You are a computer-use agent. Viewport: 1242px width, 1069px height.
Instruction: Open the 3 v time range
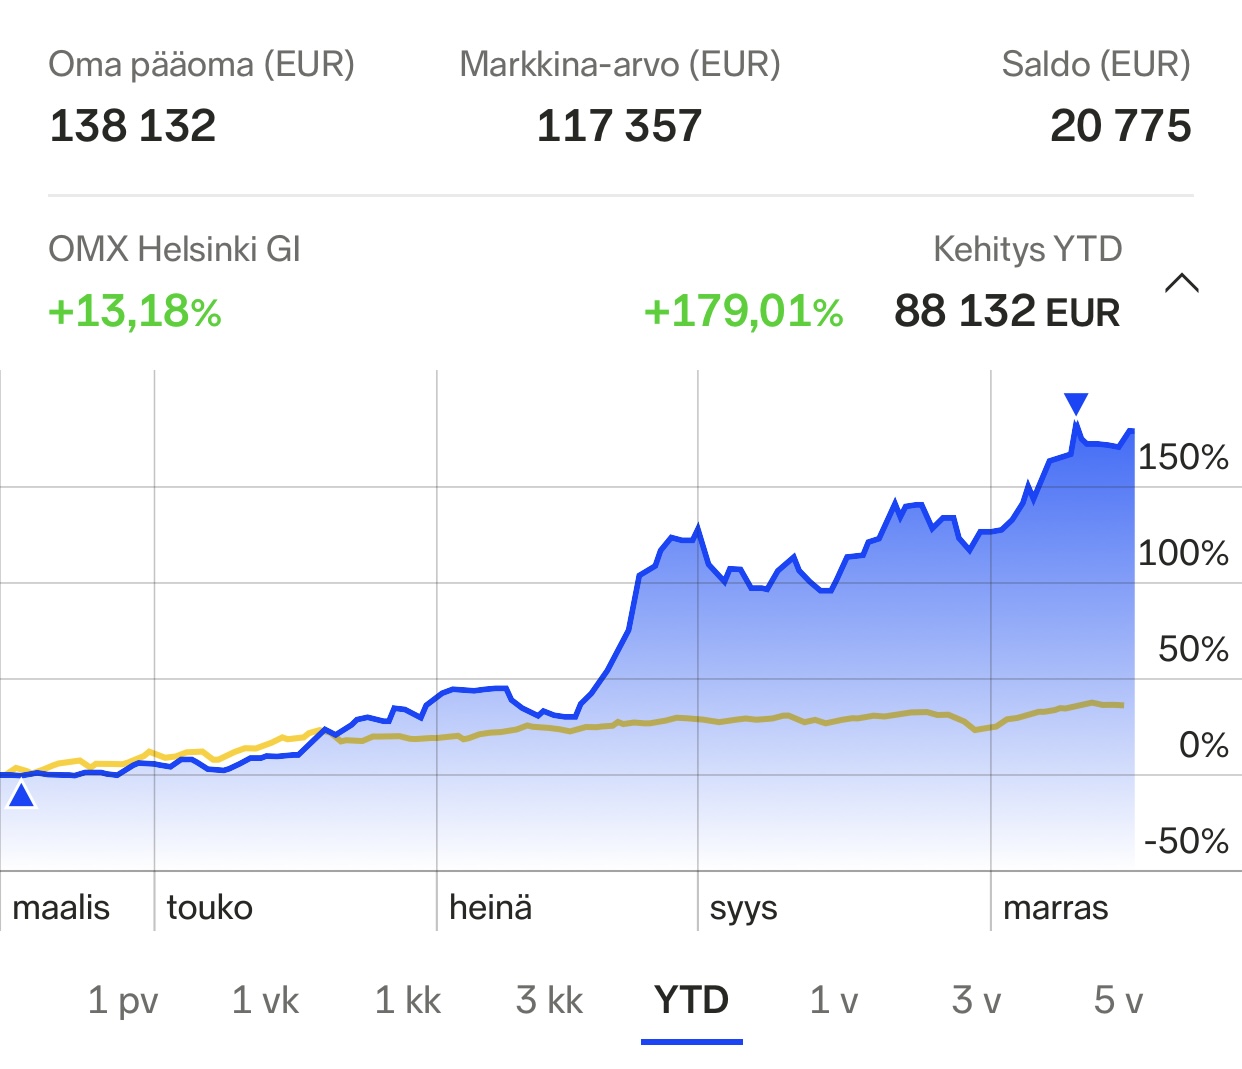pos(976,1000)
